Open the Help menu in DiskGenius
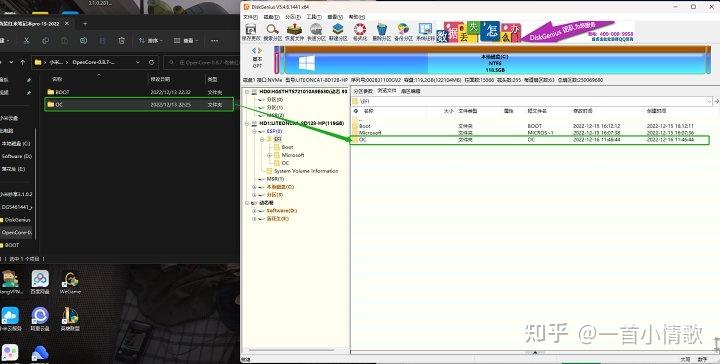 point(356,17)
